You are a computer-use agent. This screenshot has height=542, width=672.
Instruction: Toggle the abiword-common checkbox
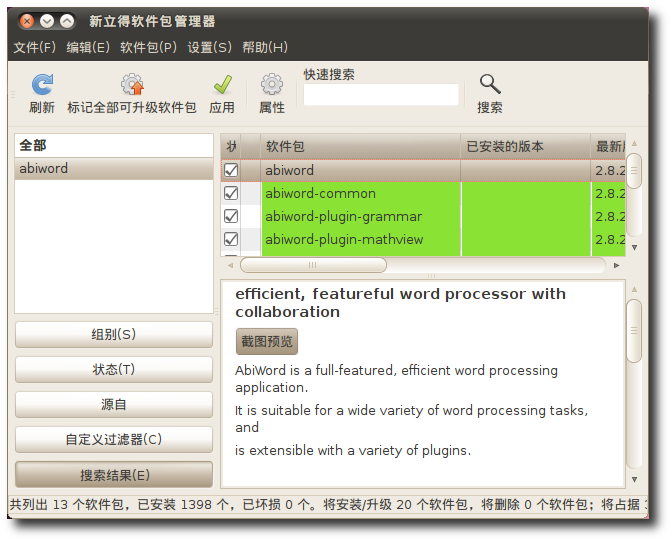click(231, 193)
